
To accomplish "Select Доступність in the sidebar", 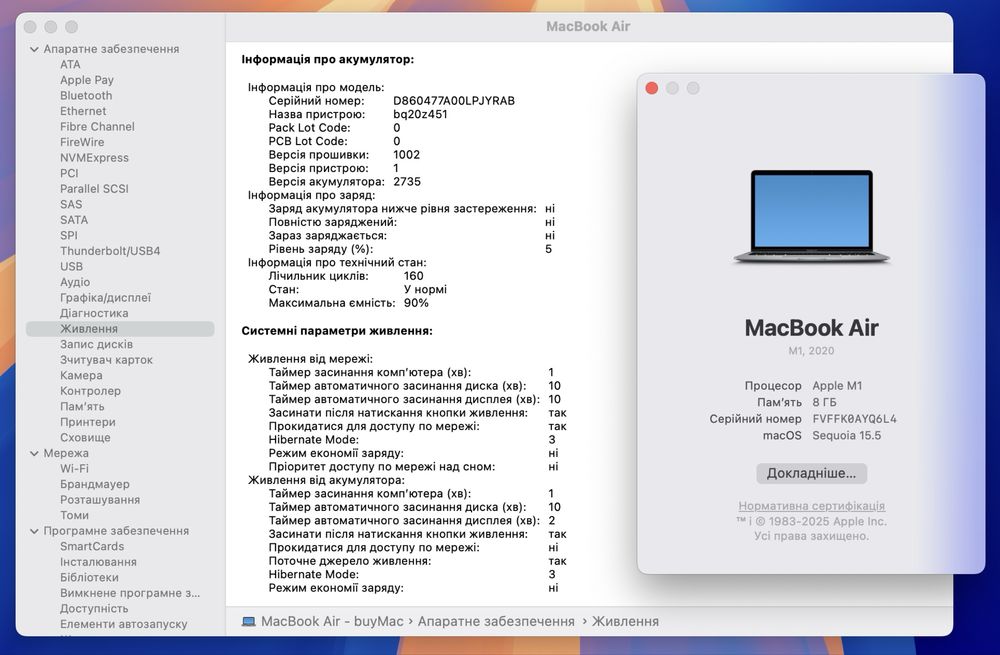I will tap(94, 608).
